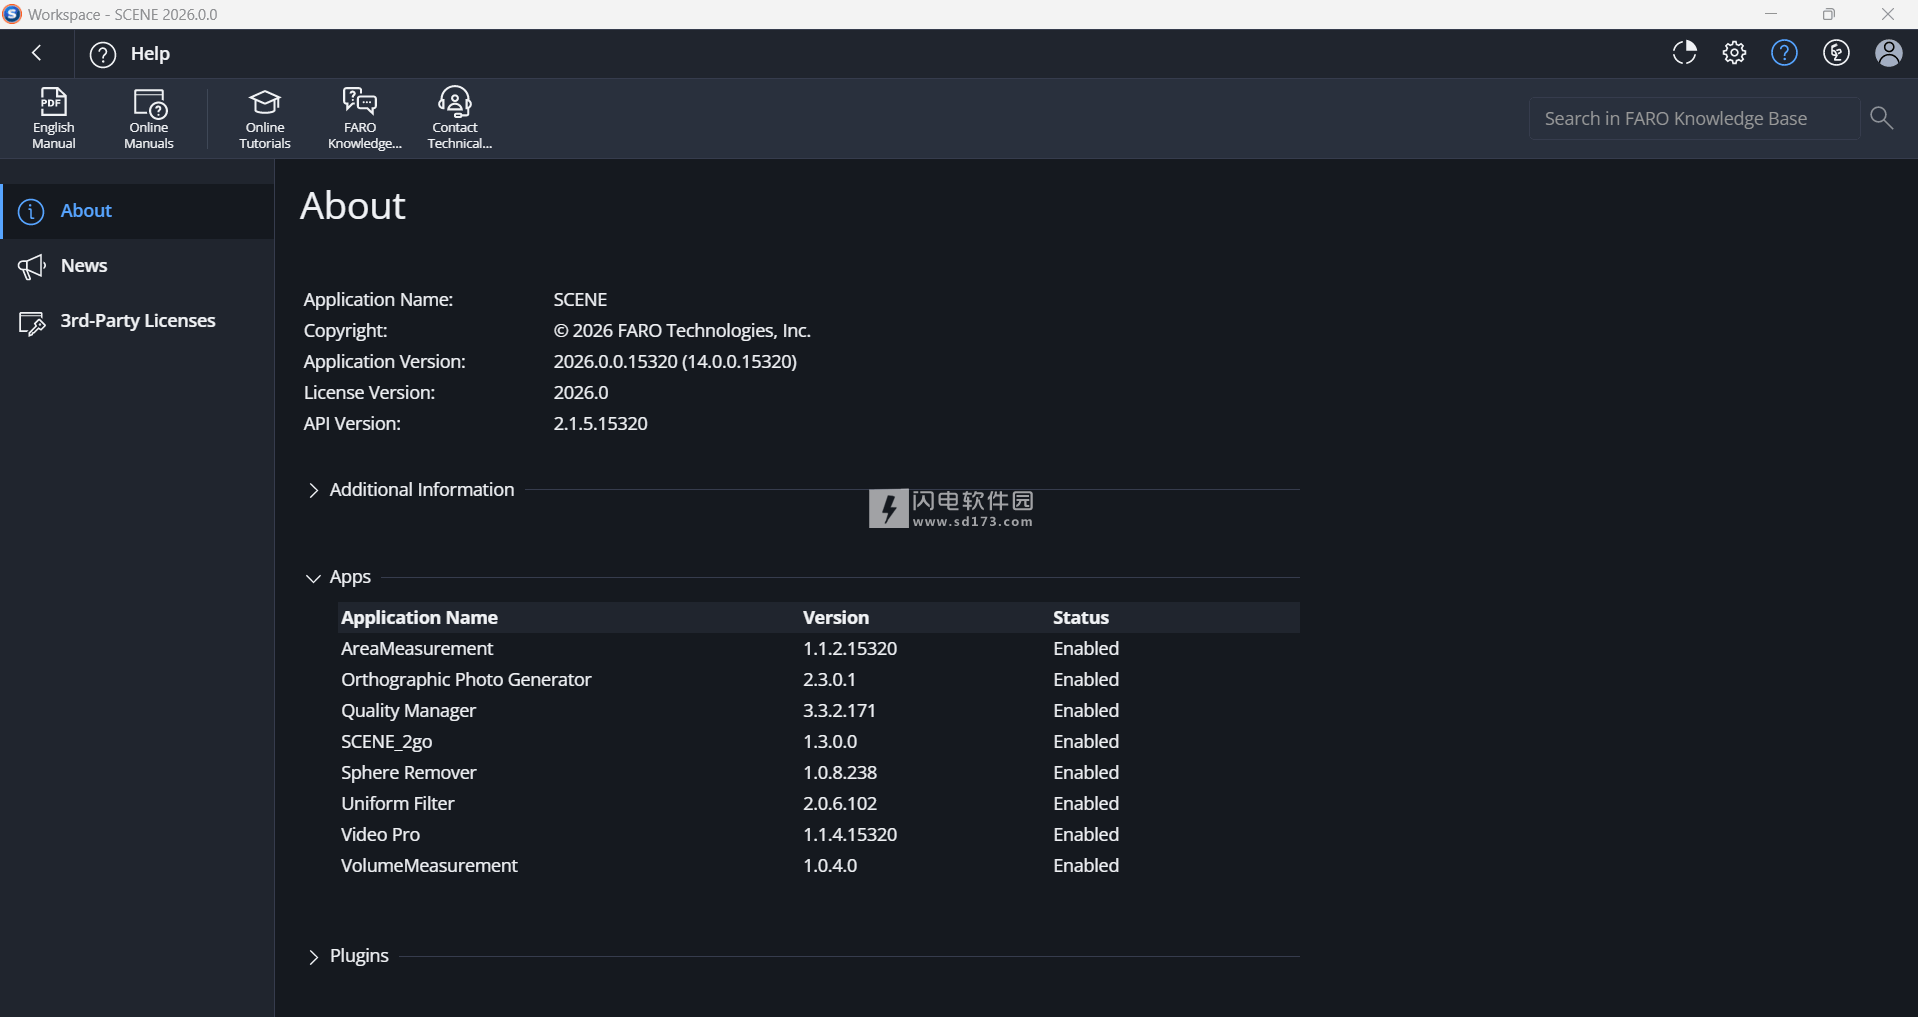Collapse the Apps section
Image resolution: width=1918 pixels, height=1017 pixels.
tap(314, 578)
